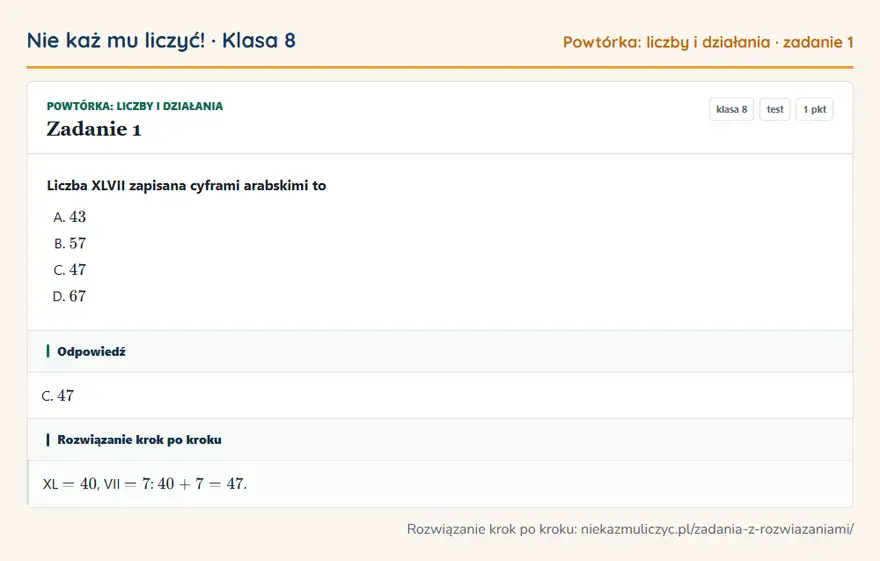
Task: Select answer option B. 57
Action: pos(70,243)
